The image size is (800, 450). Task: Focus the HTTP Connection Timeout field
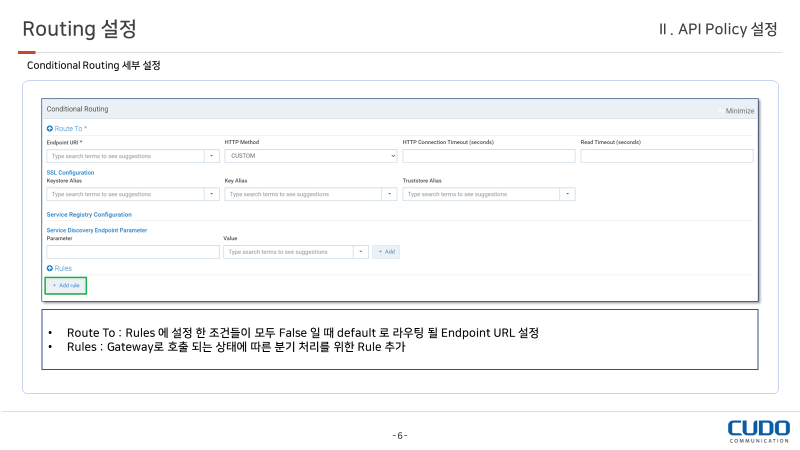[x=489, y=156]
